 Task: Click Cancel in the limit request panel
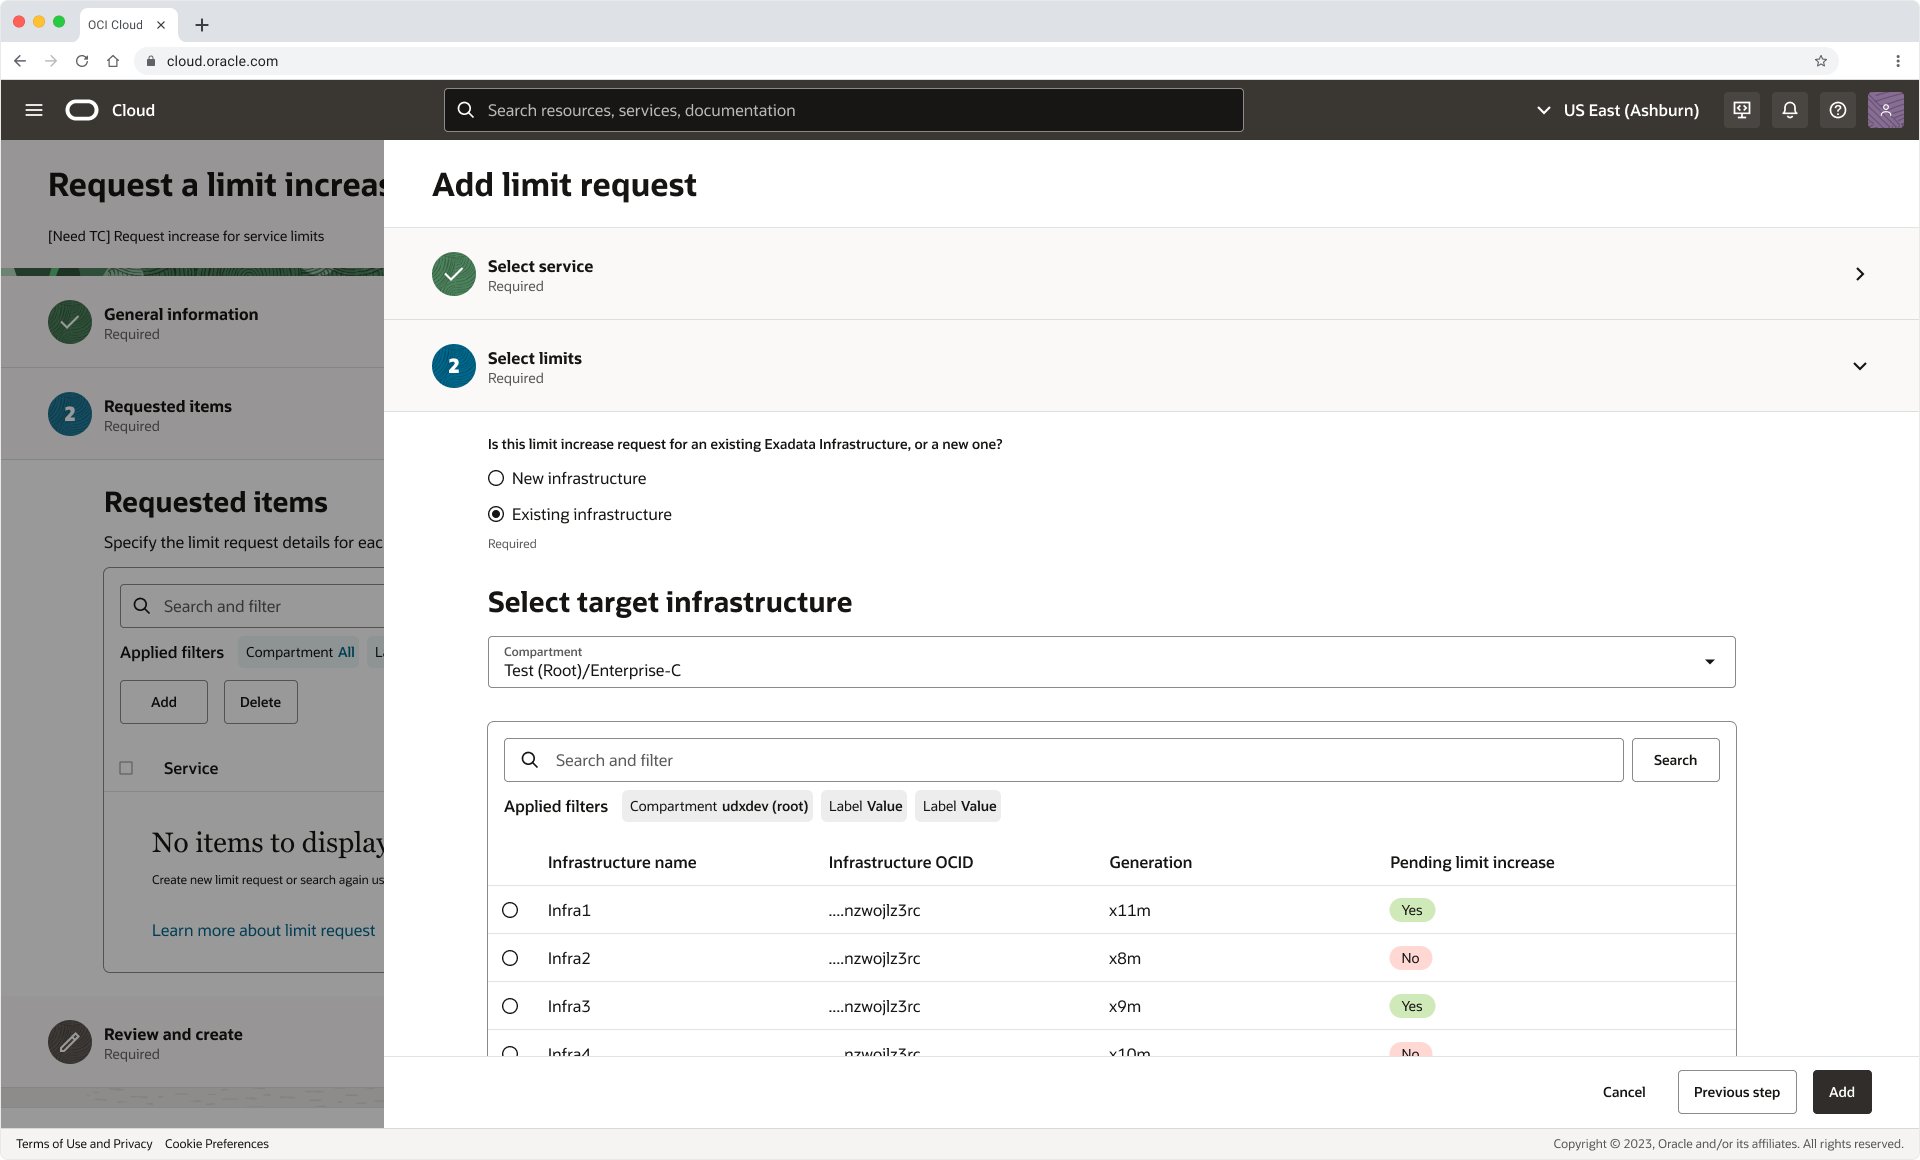coord(1623,1092)
